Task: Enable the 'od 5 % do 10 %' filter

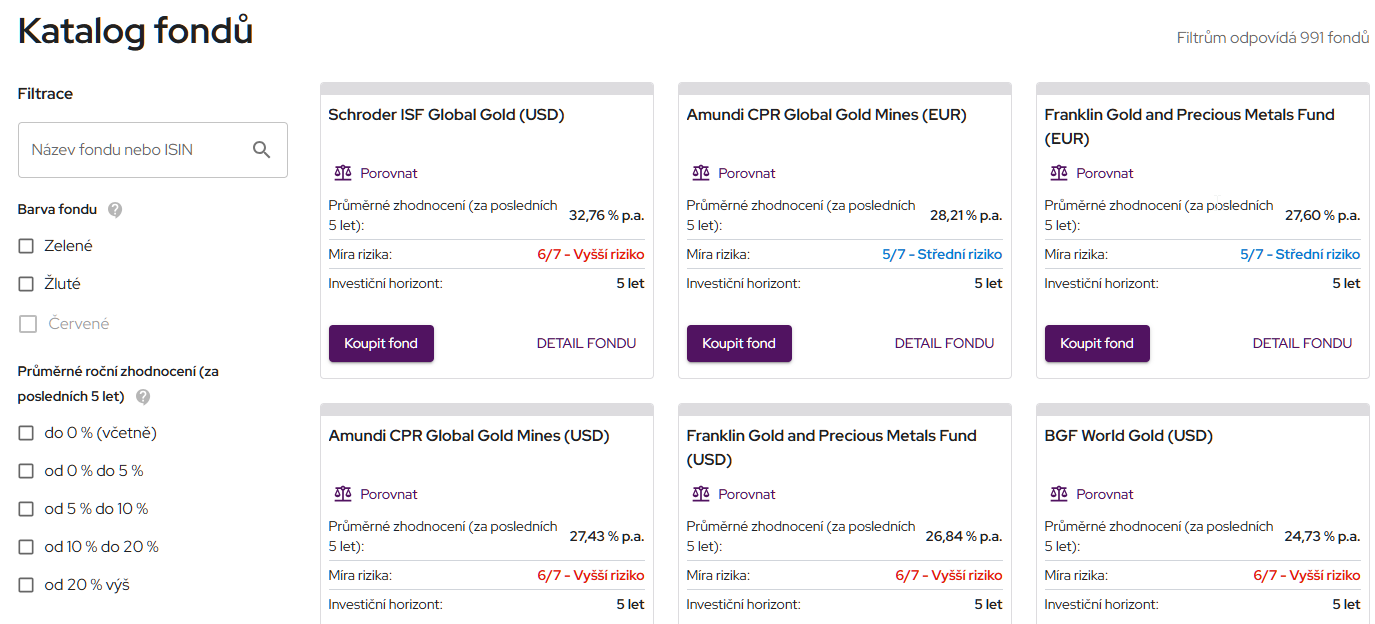Action: (26, 509)
